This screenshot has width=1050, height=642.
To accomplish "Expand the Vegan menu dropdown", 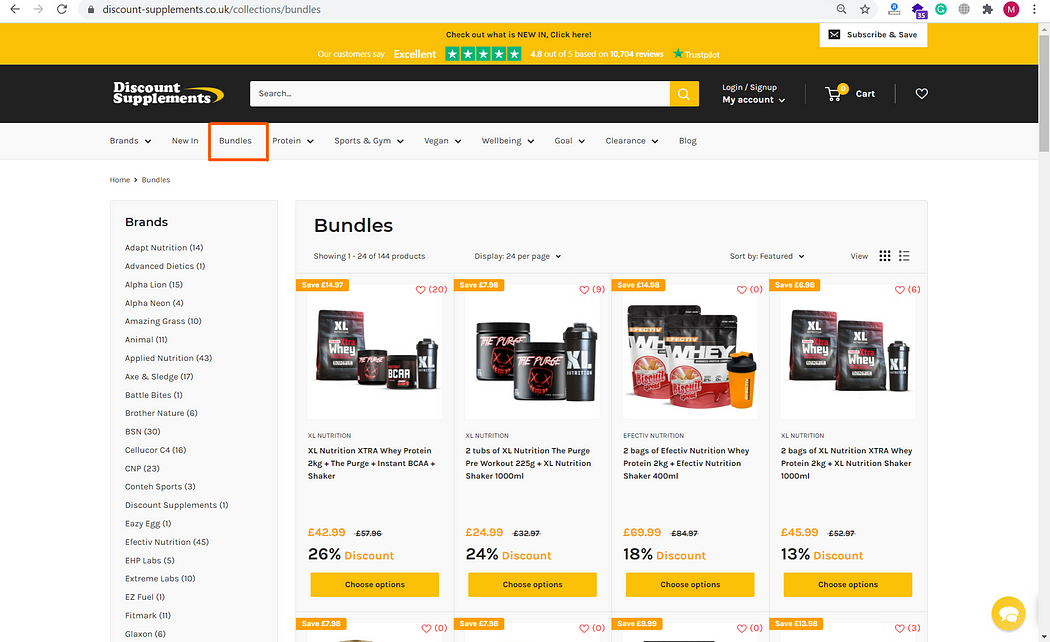I will (x=443, y=141).
